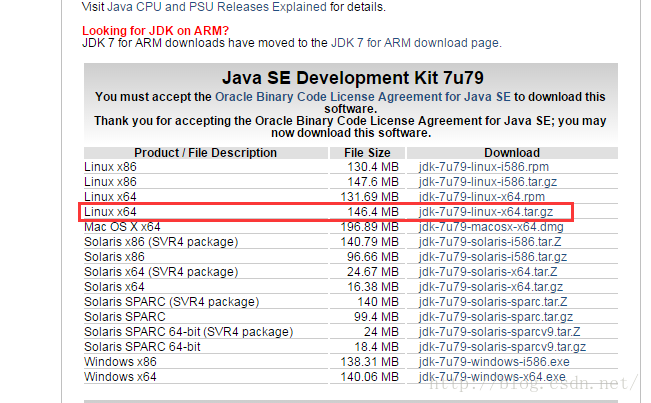Click the Product / File Description column header
Image resolution: width=651 pixels, height=403 pixels.
click(205, 153)
